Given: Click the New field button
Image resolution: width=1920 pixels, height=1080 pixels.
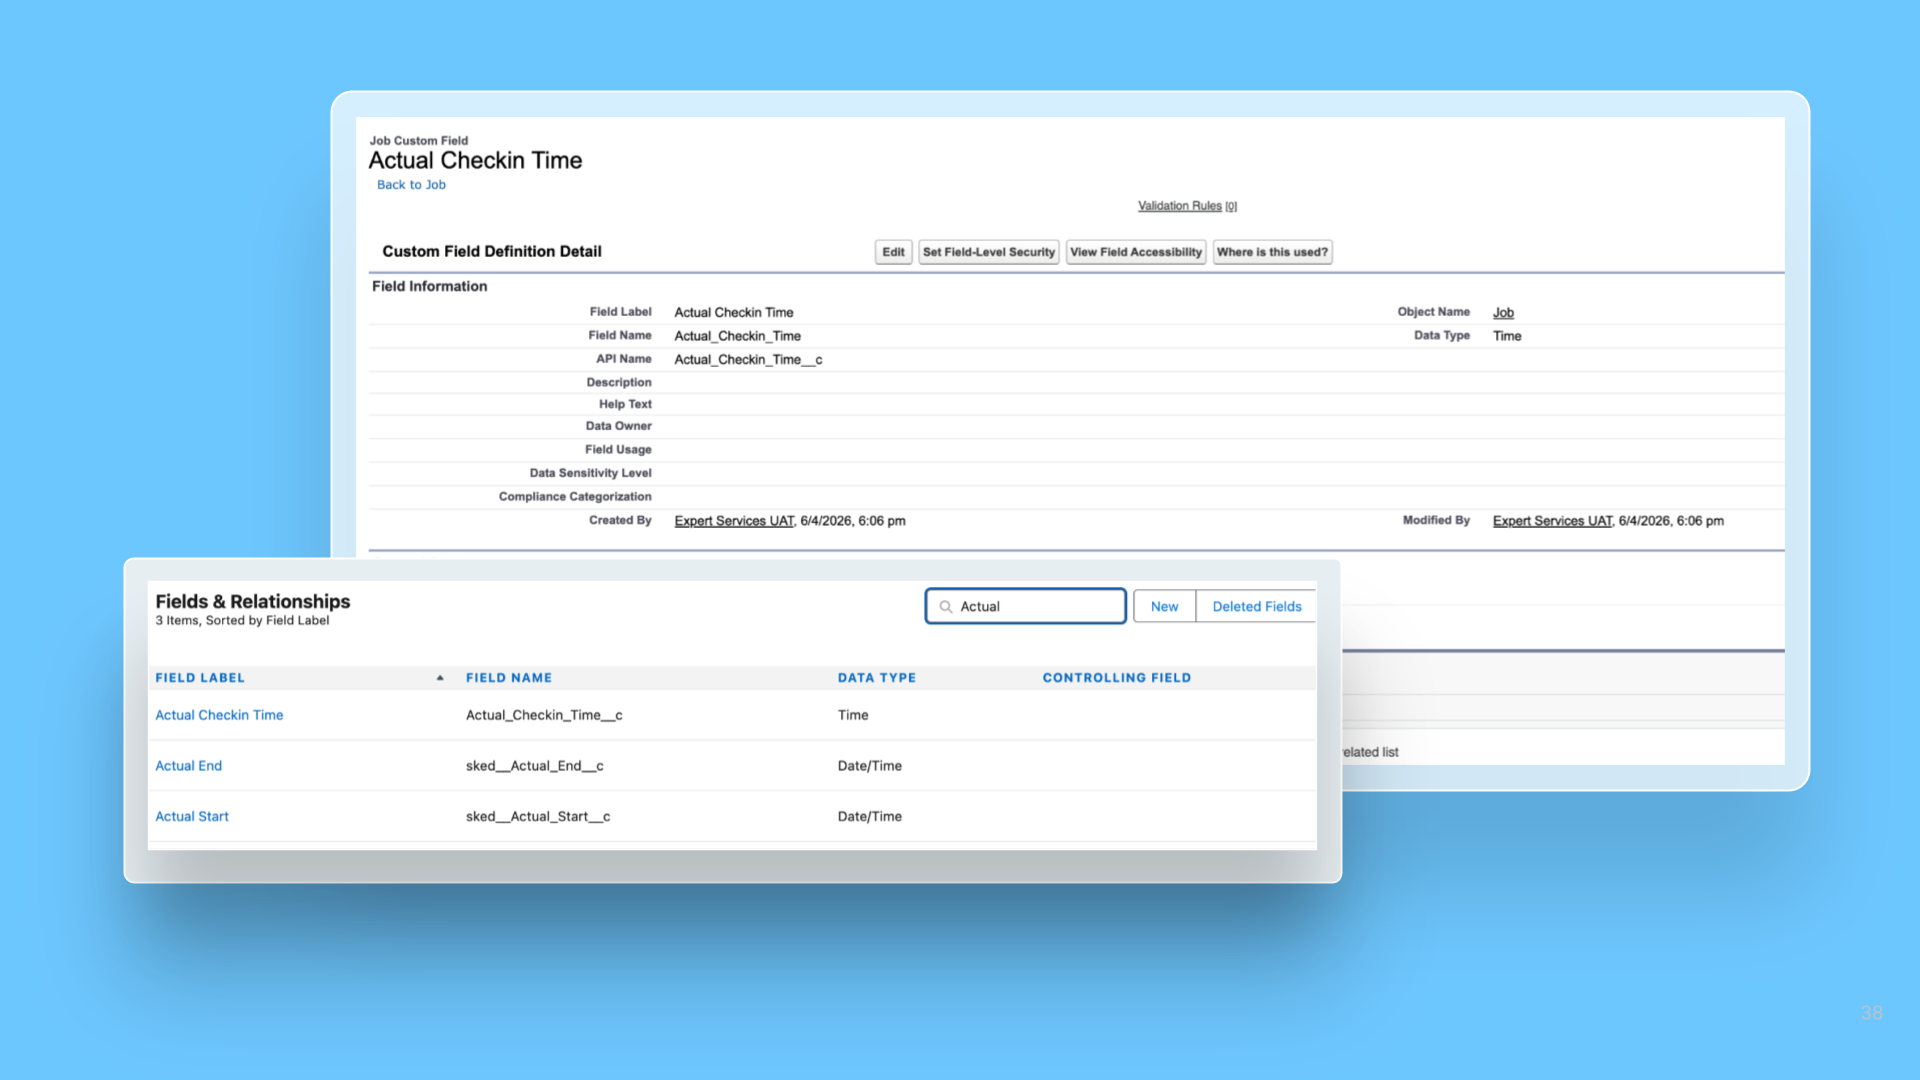Looking at the screenshot, I should pos(1164,607).
